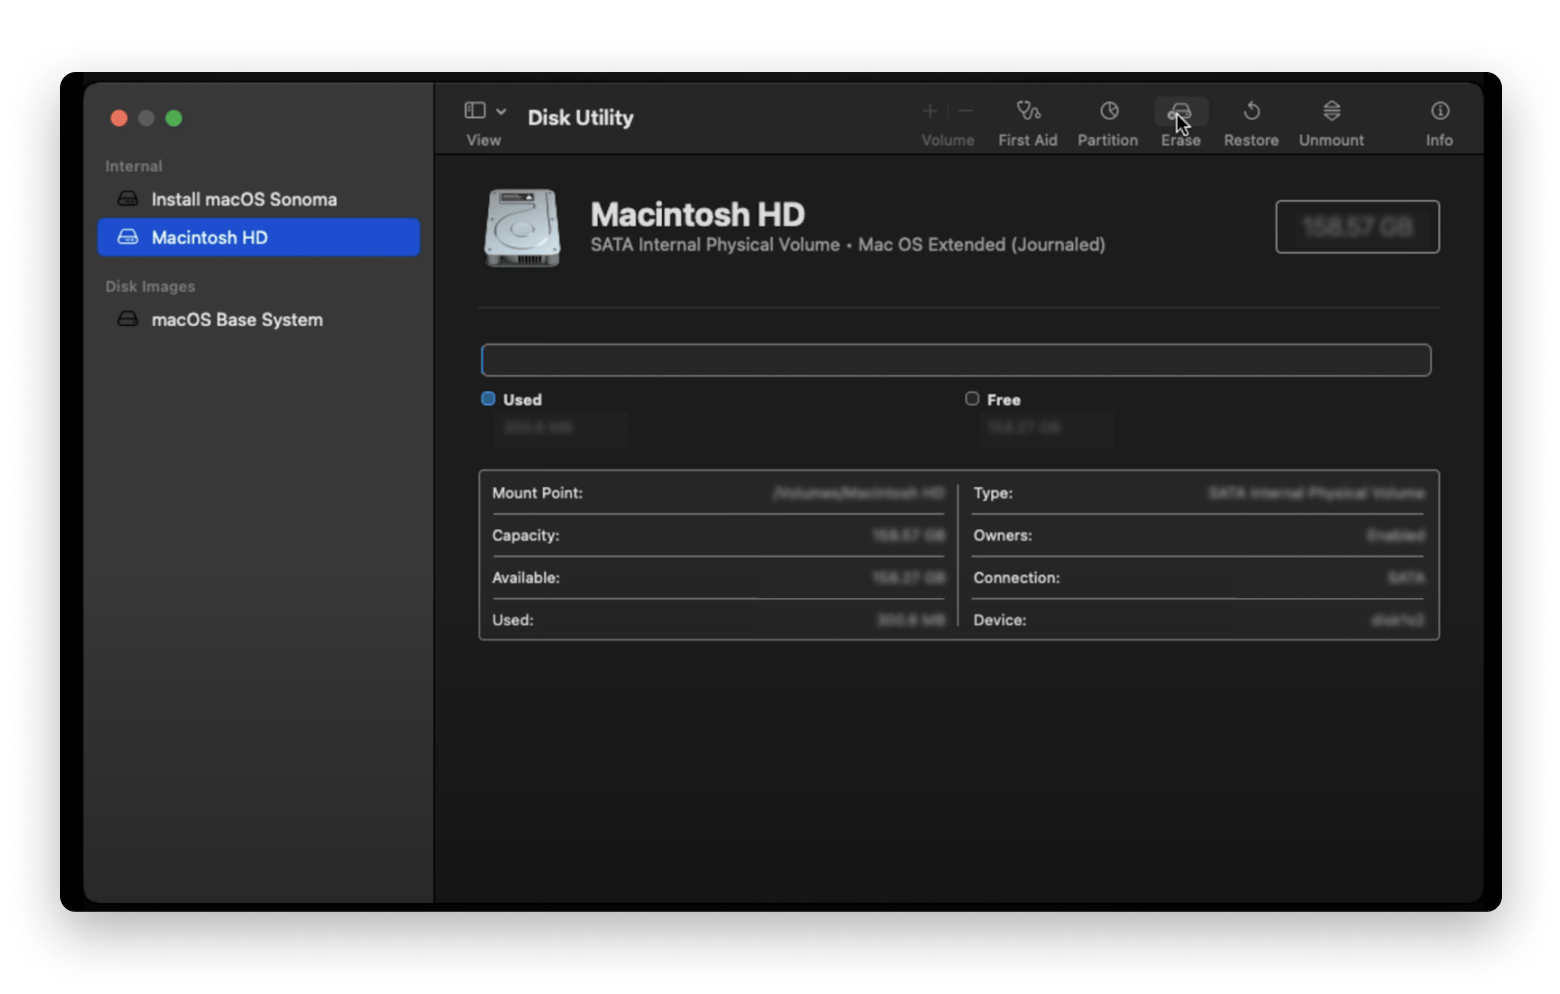This screenshot has height=994, width=1560.
Task: Toggle the sidebar View icon
Action: click(x=475, y=110)
